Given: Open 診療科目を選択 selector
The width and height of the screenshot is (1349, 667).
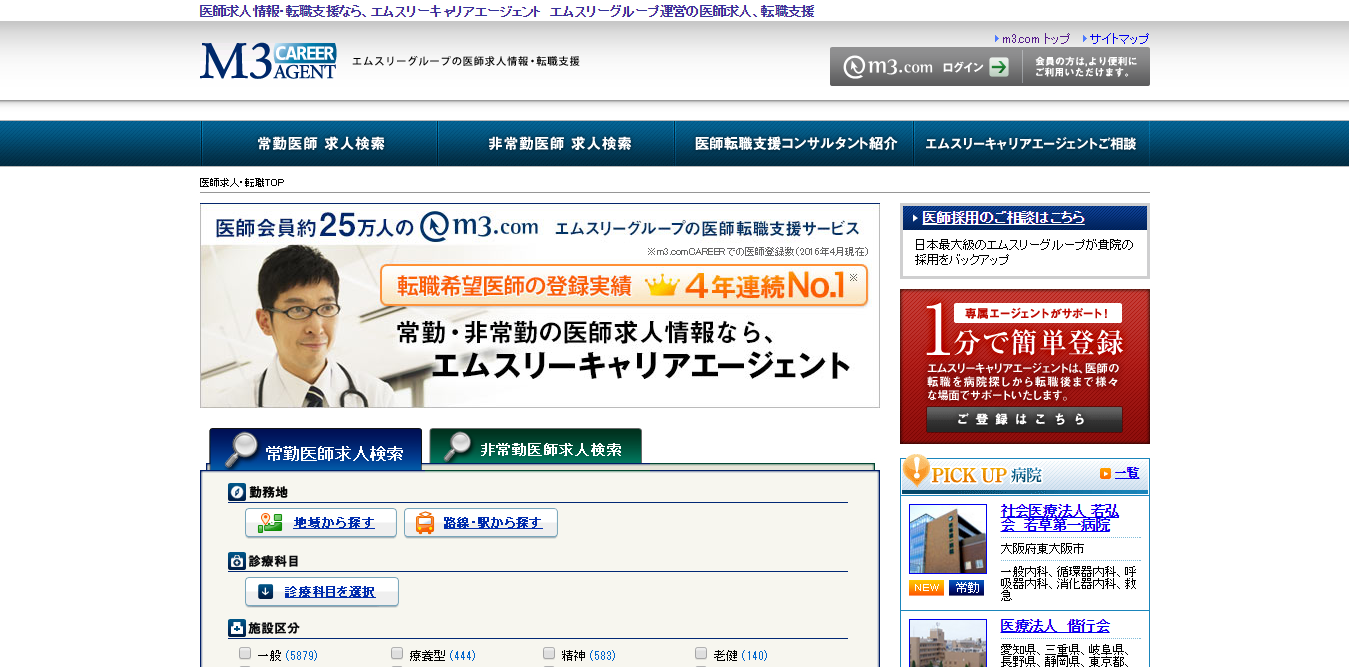Looking at the screenshot, I should tap(322, 592).
